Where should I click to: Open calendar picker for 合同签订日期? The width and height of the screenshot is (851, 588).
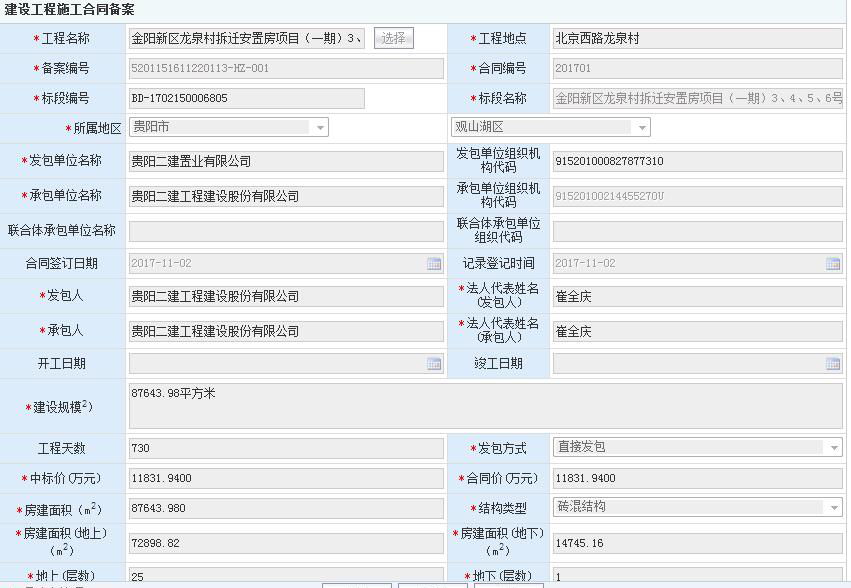point(434,264)
